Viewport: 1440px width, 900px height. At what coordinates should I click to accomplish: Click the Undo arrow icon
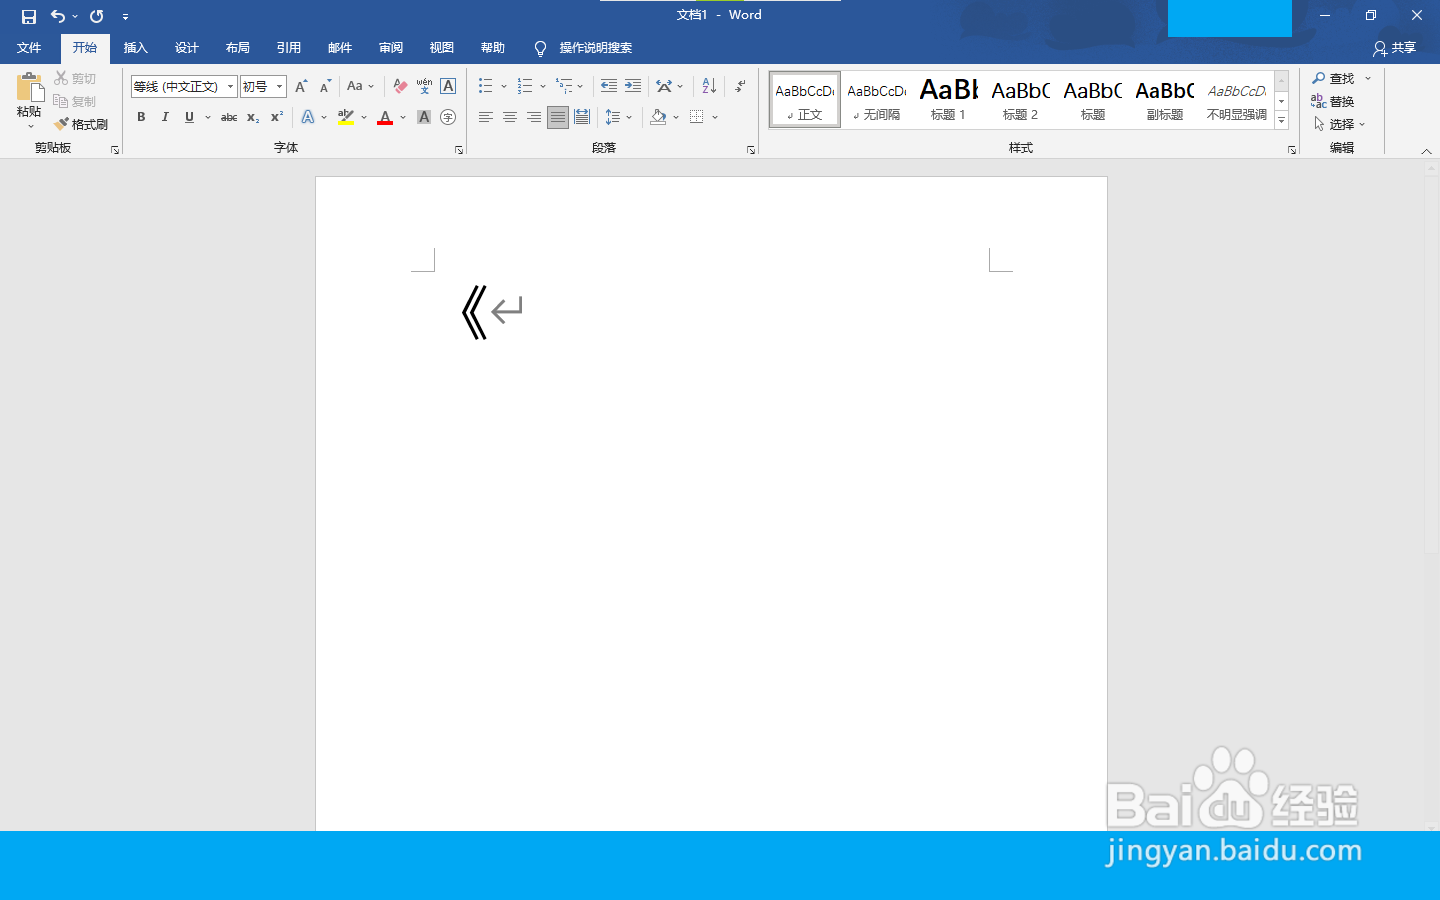[x=58, y=16]
